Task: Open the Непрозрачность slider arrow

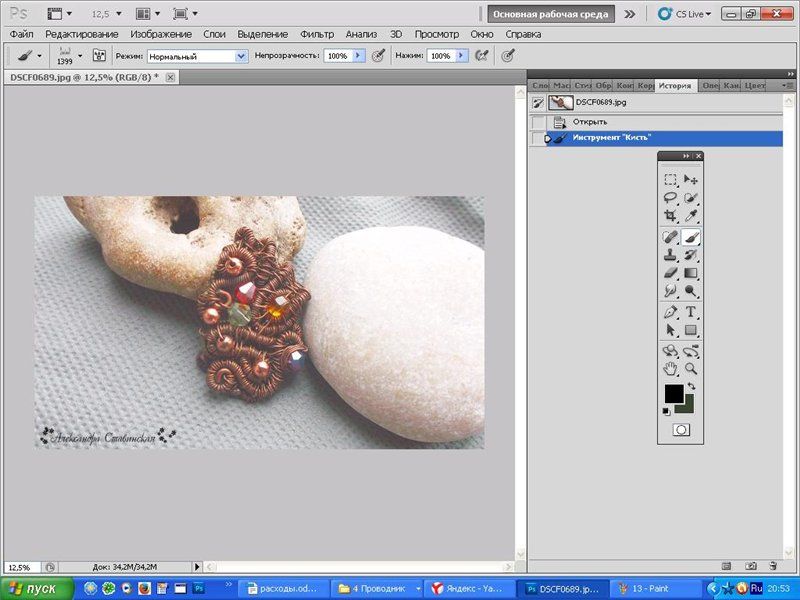Action: pyautogui.click(x=359, y=56)
